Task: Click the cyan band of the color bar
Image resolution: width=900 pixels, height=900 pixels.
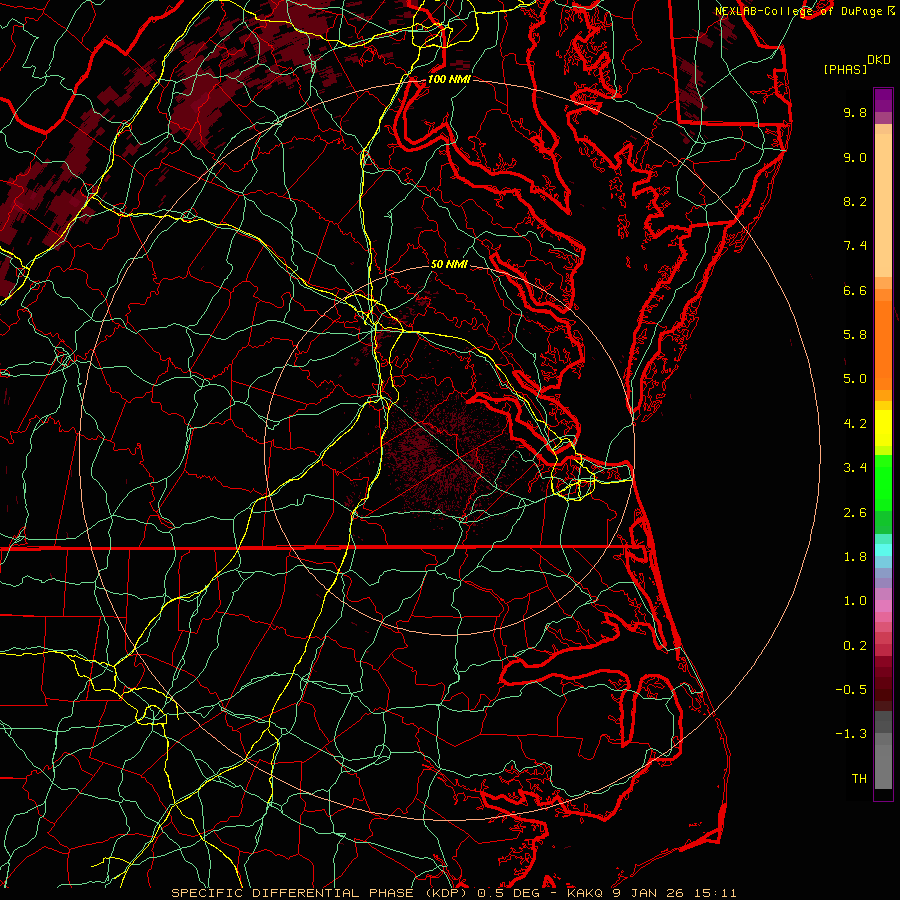Action: pos(883,550)
